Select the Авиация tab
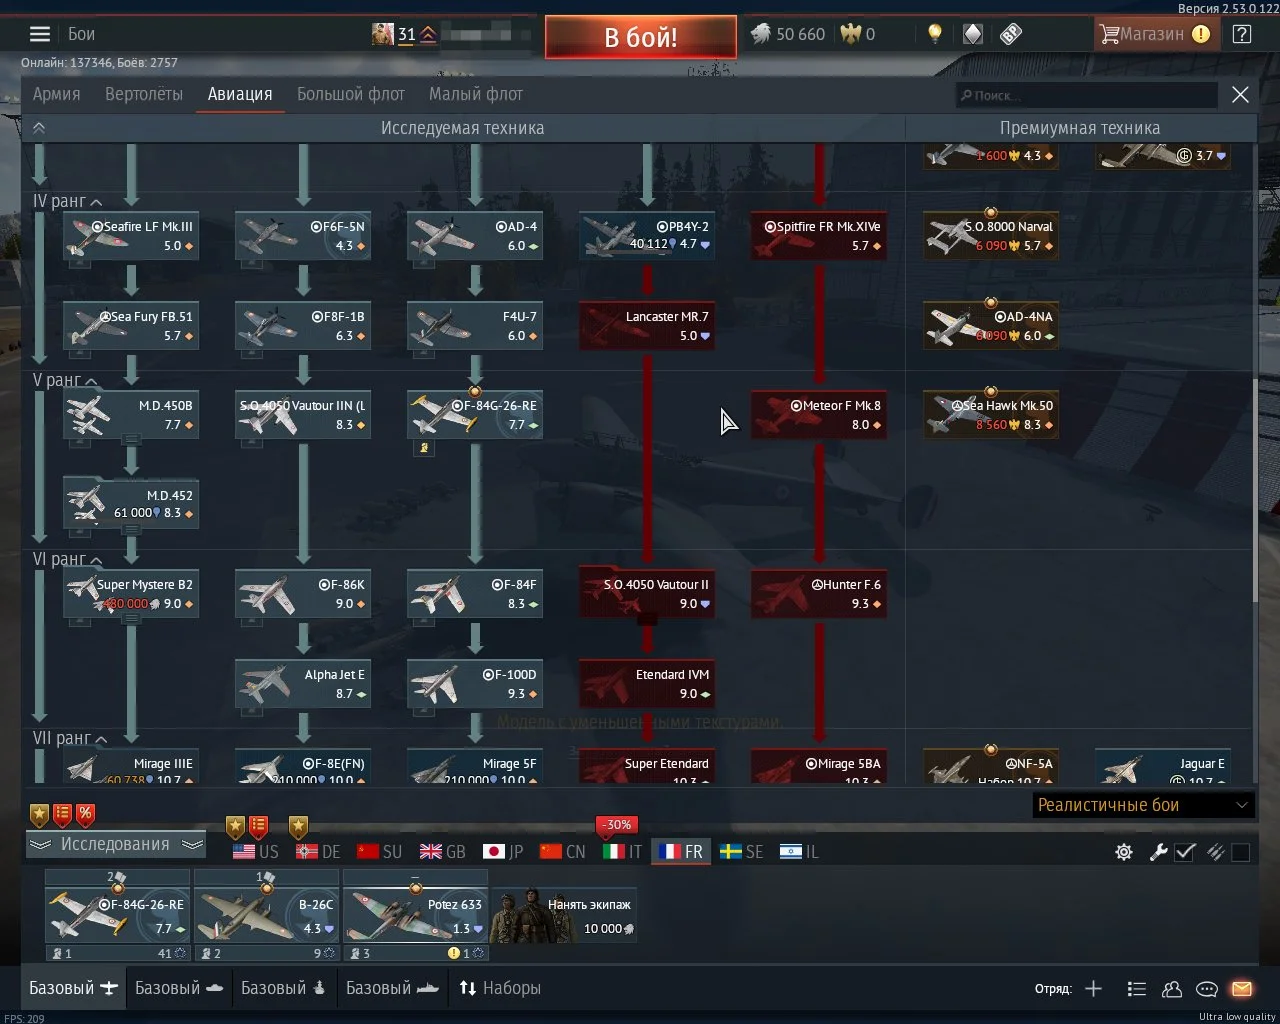 240,94
